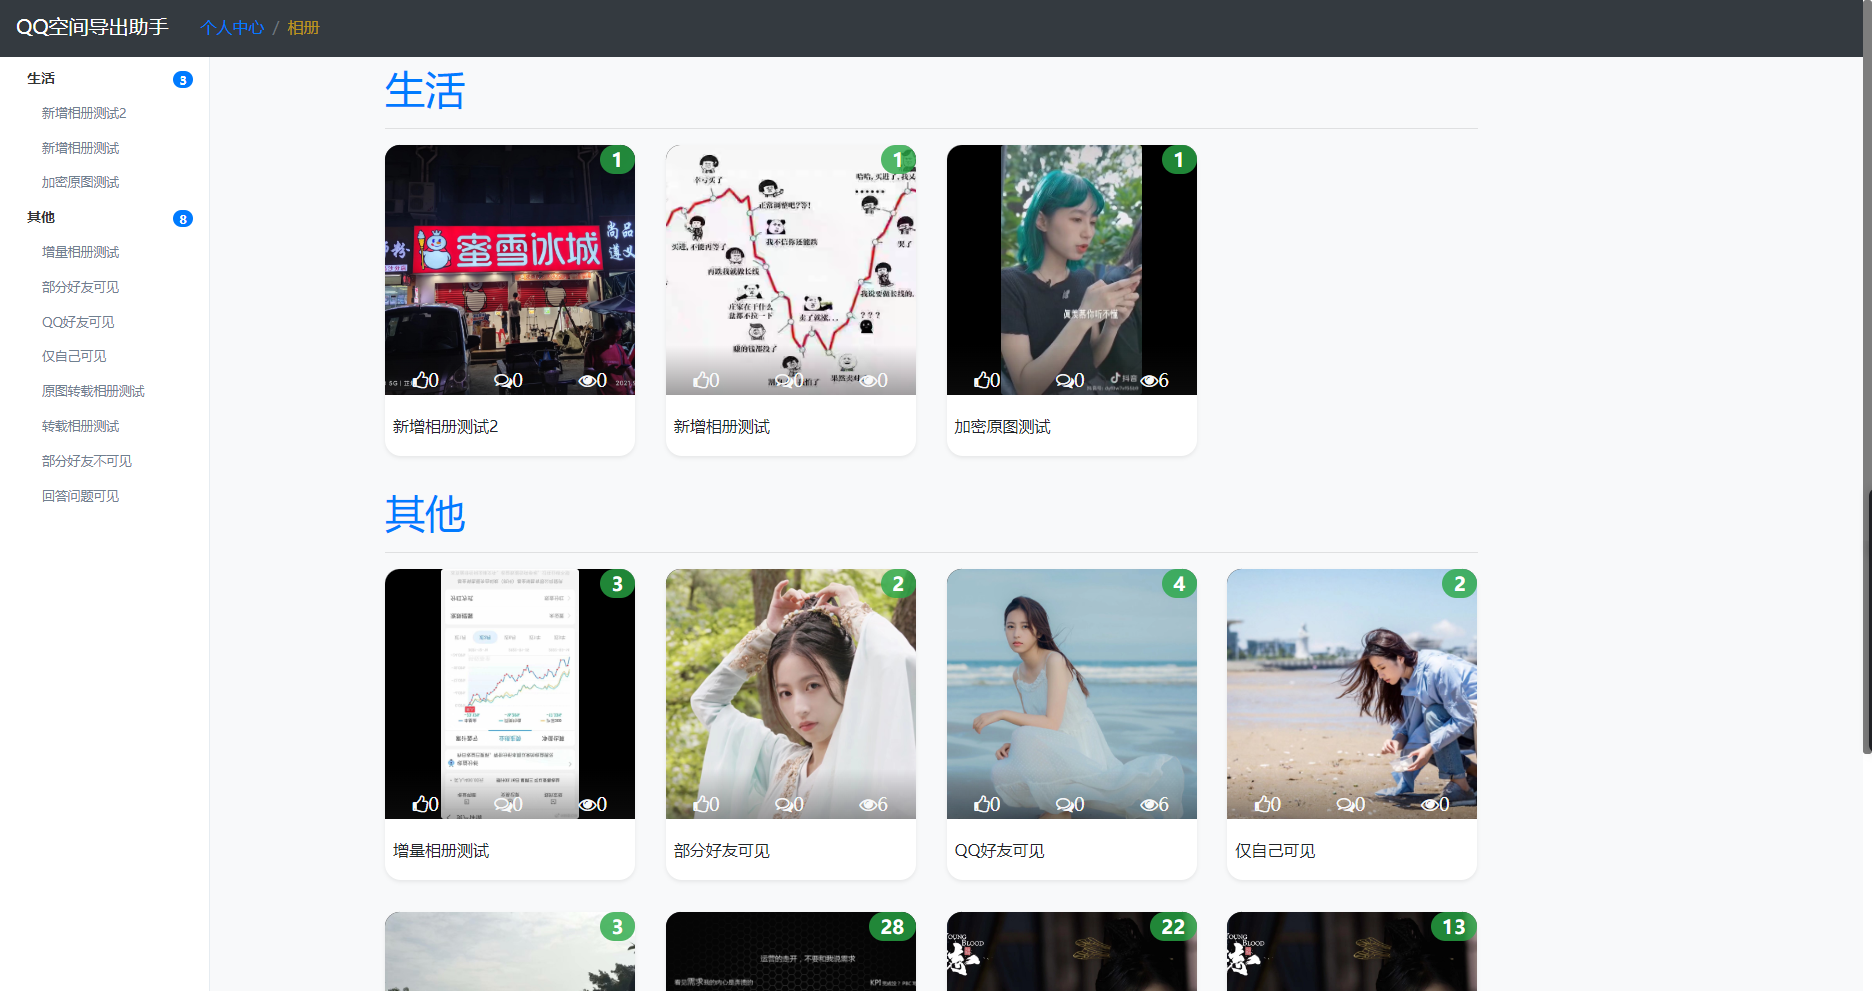Image resolution: width=1872 pixels, height=991 pixels.
Task: Open the beach sitting girl cover
Action: point(1072,694)
